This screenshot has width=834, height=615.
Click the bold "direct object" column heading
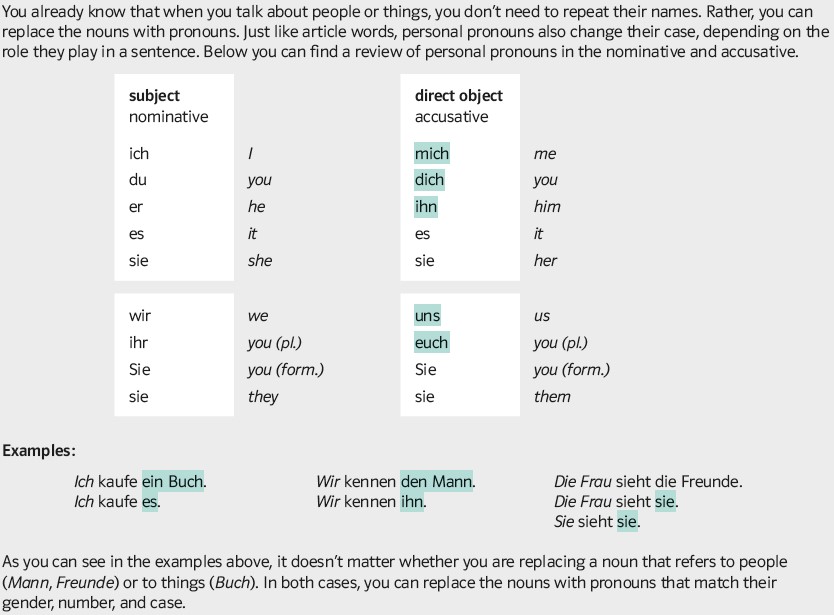459,96
